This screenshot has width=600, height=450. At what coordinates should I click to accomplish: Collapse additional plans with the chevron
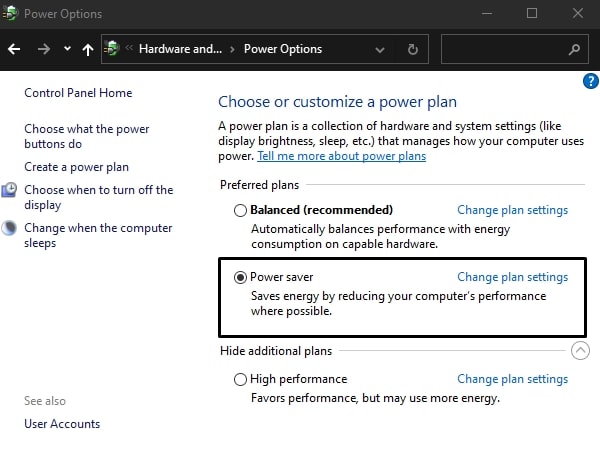click(580, 351)
